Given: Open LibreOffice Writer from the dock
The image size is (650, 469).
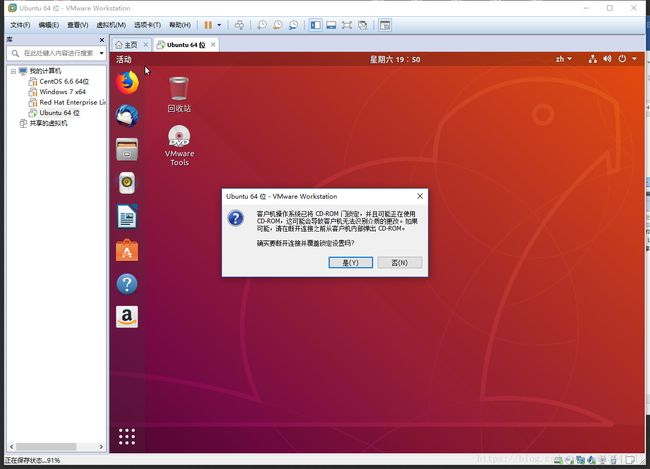Looking at the screenshot, I should point(127,216).
